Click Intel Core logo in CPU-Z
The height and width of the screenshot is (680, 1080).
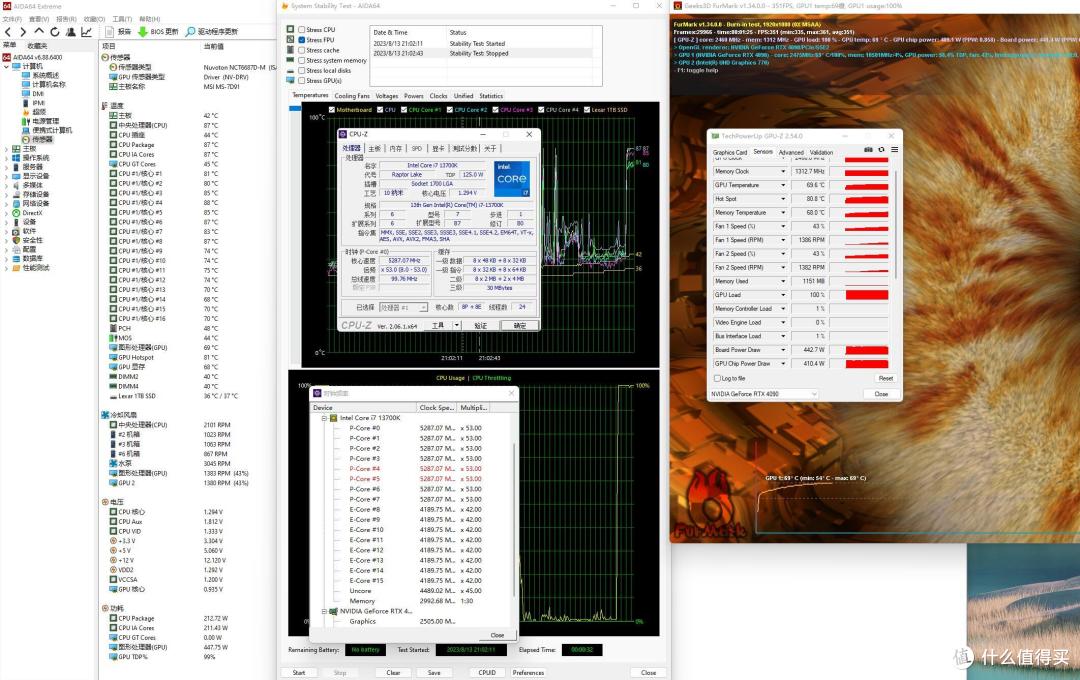click(511, 178)
